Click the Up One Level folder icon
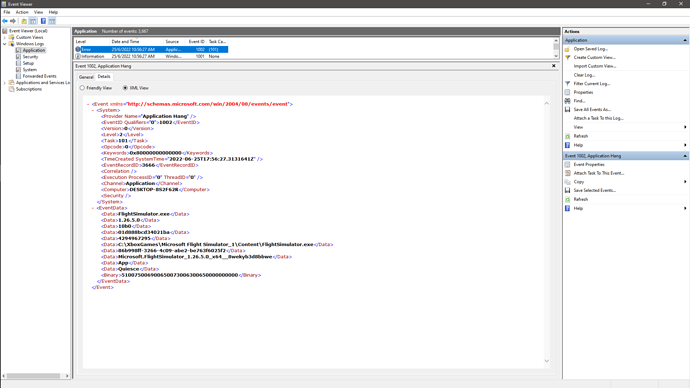Screen dimensions: 690x388 [24, 21]
